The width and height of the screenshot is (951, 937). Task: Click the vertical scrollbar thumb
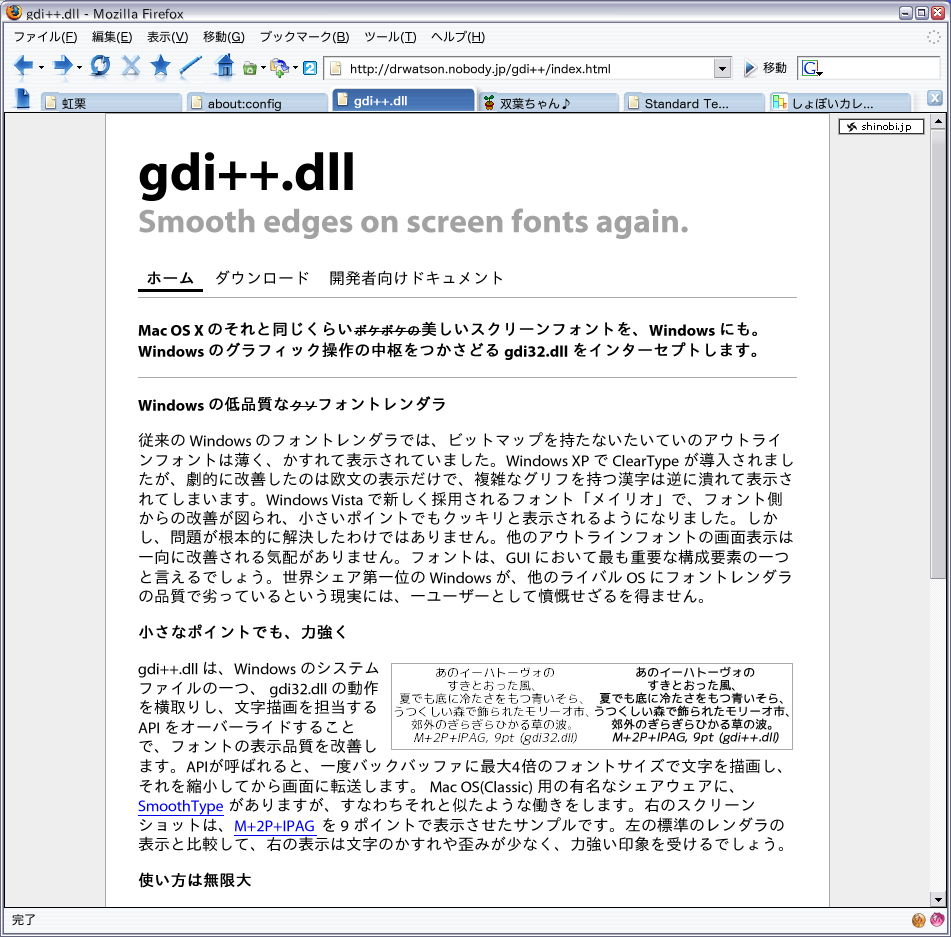coord(938,354)
